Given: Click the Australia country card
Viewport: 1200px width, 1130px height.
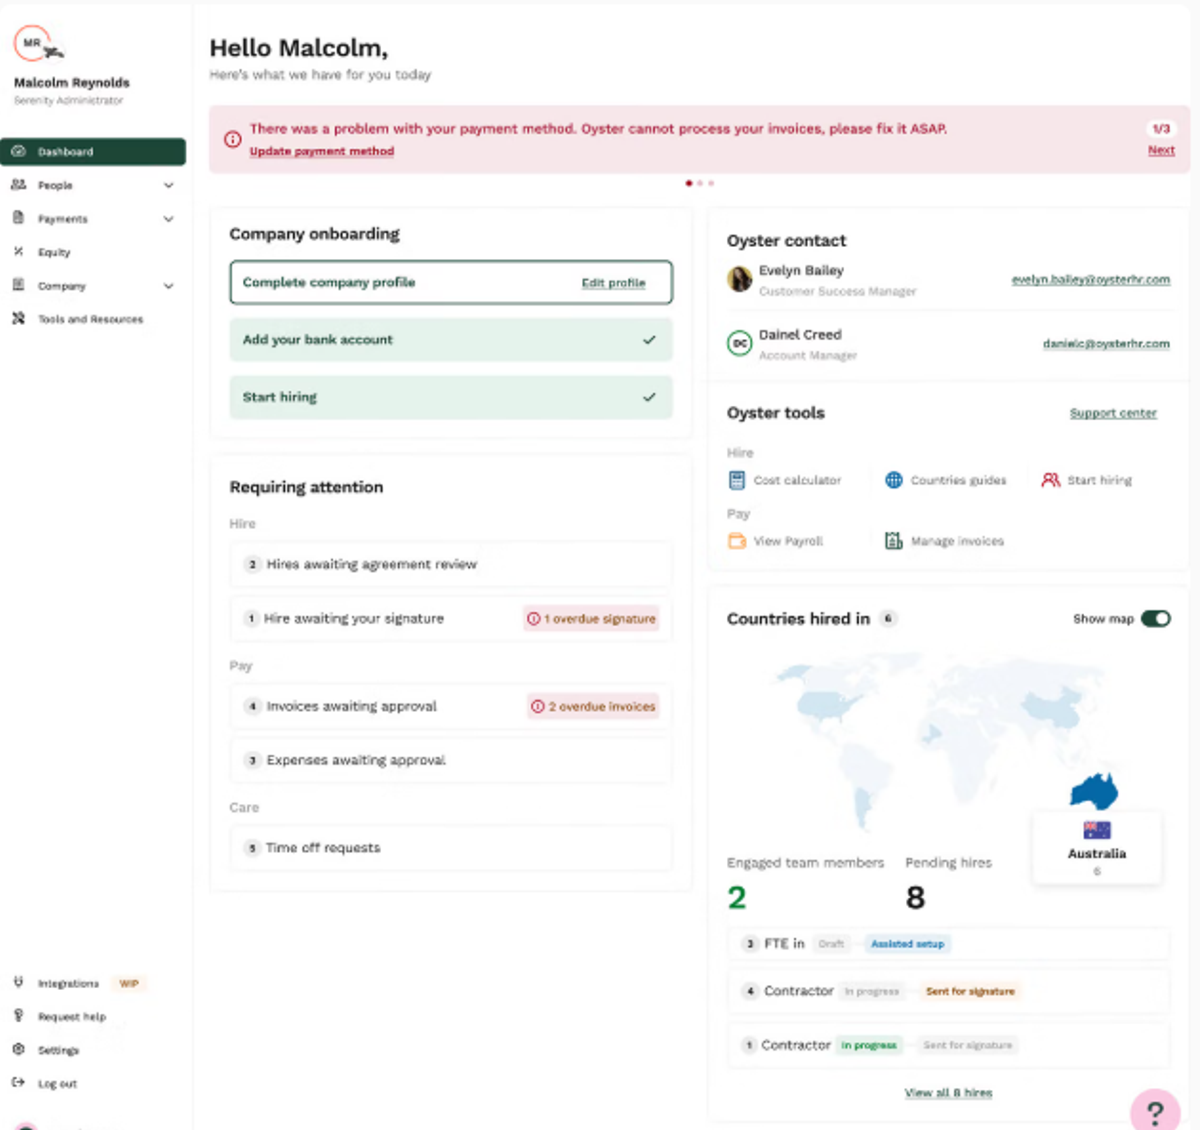Looking at the screenshot, I should 1097,847.
